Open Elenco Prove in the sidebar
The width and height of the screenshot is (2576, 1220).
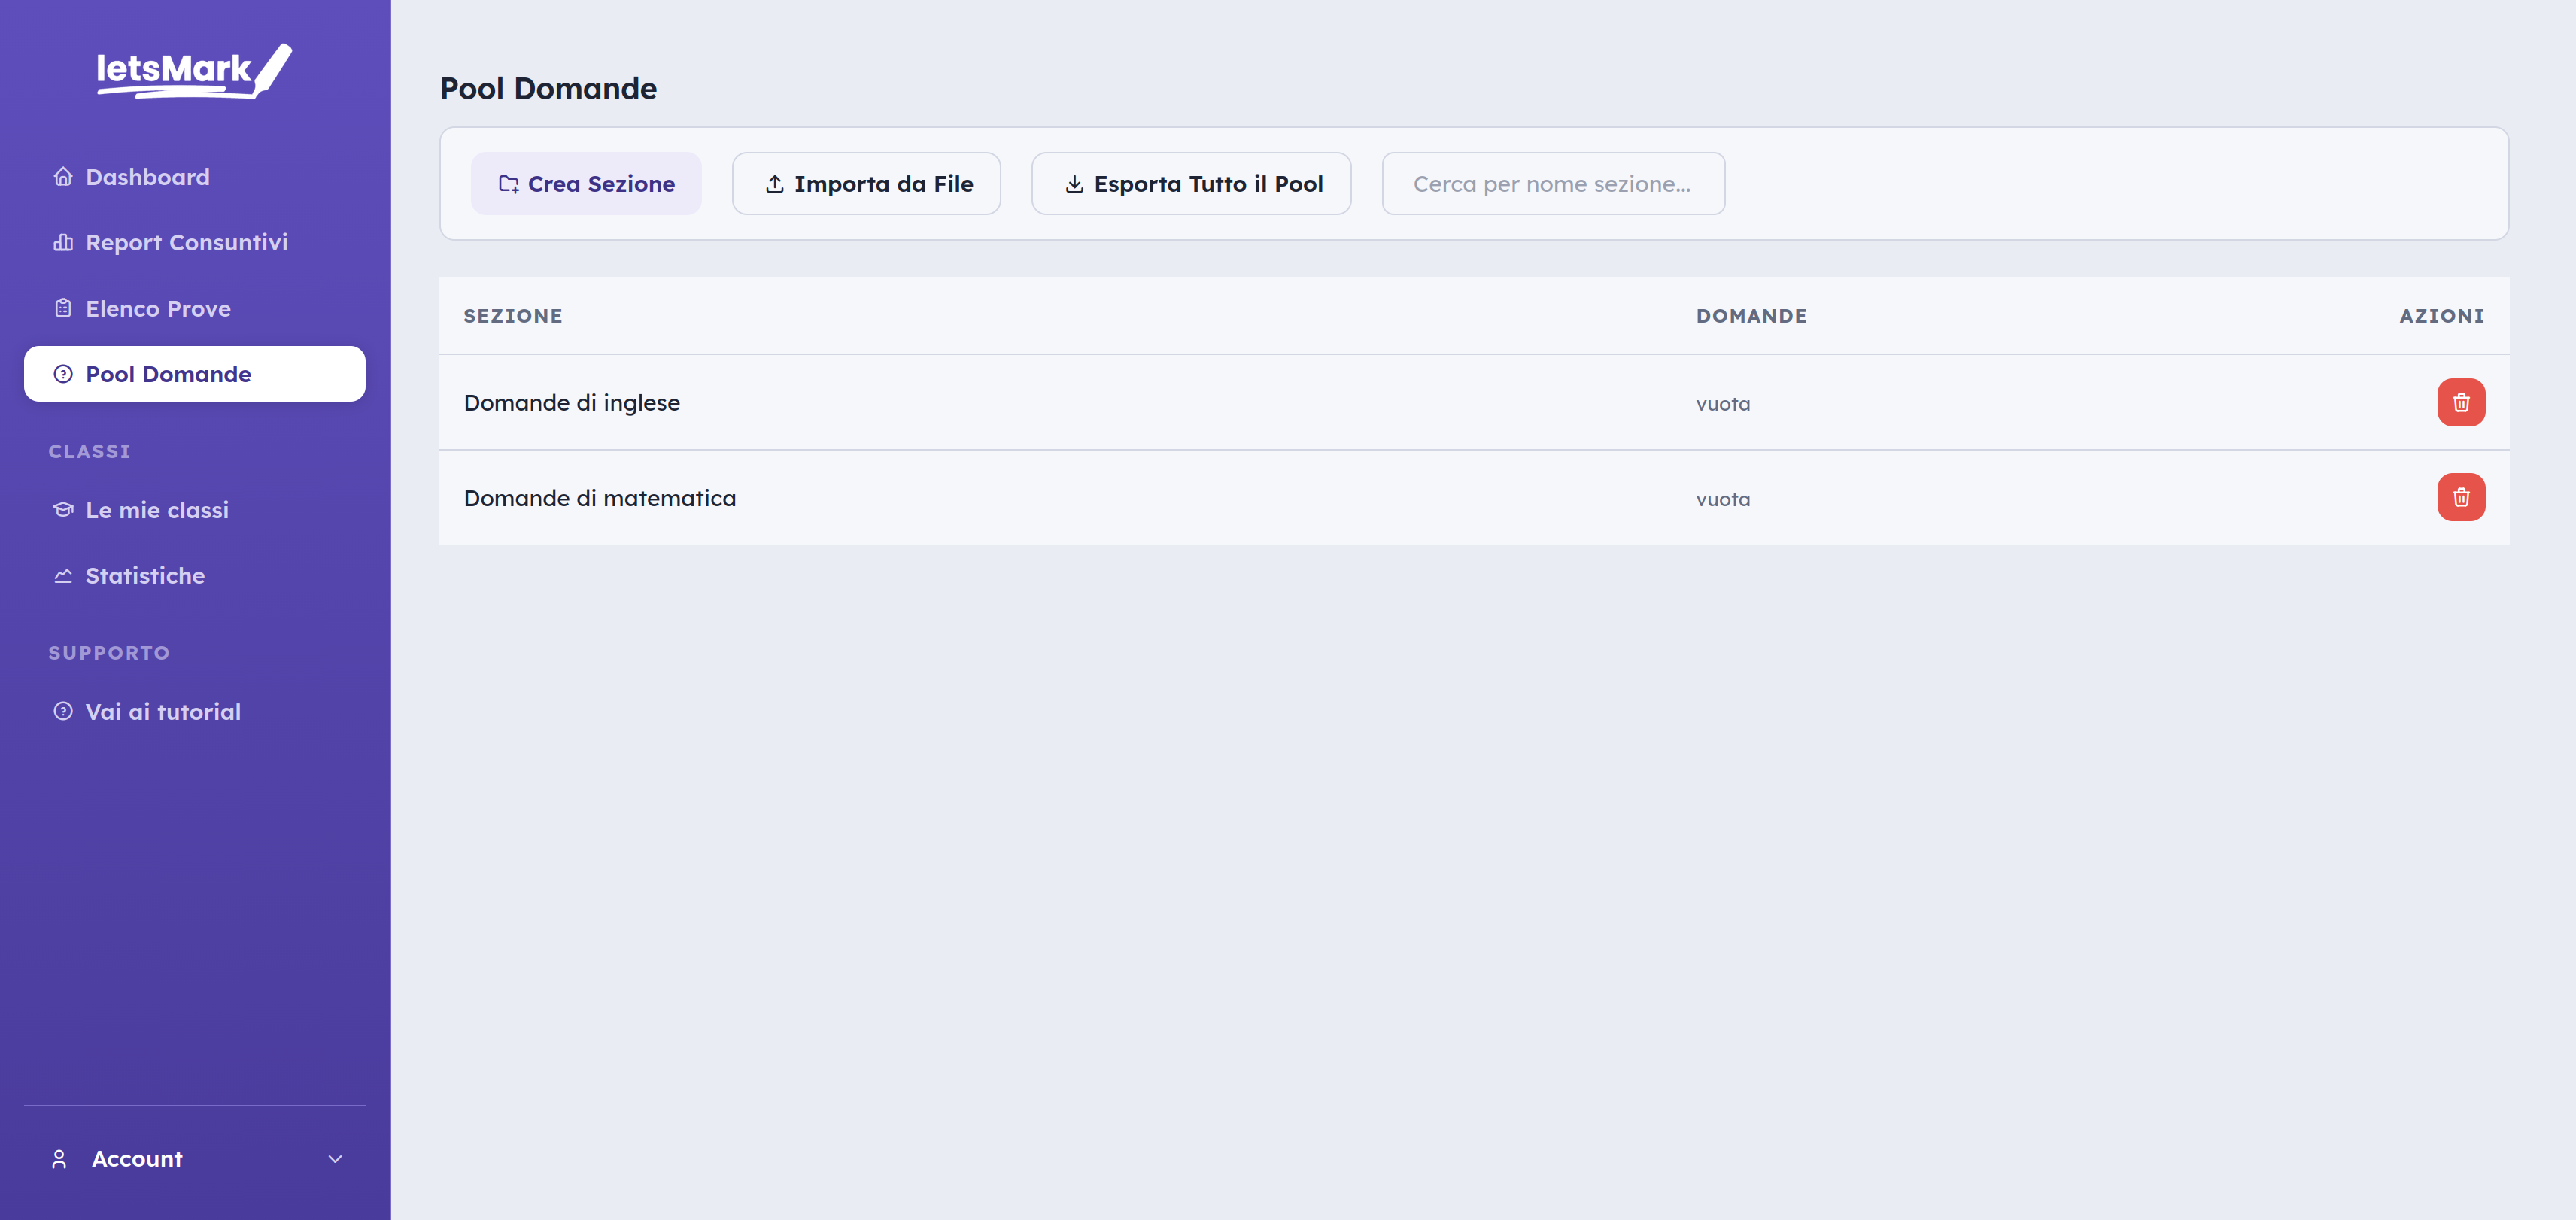[194, 309]
